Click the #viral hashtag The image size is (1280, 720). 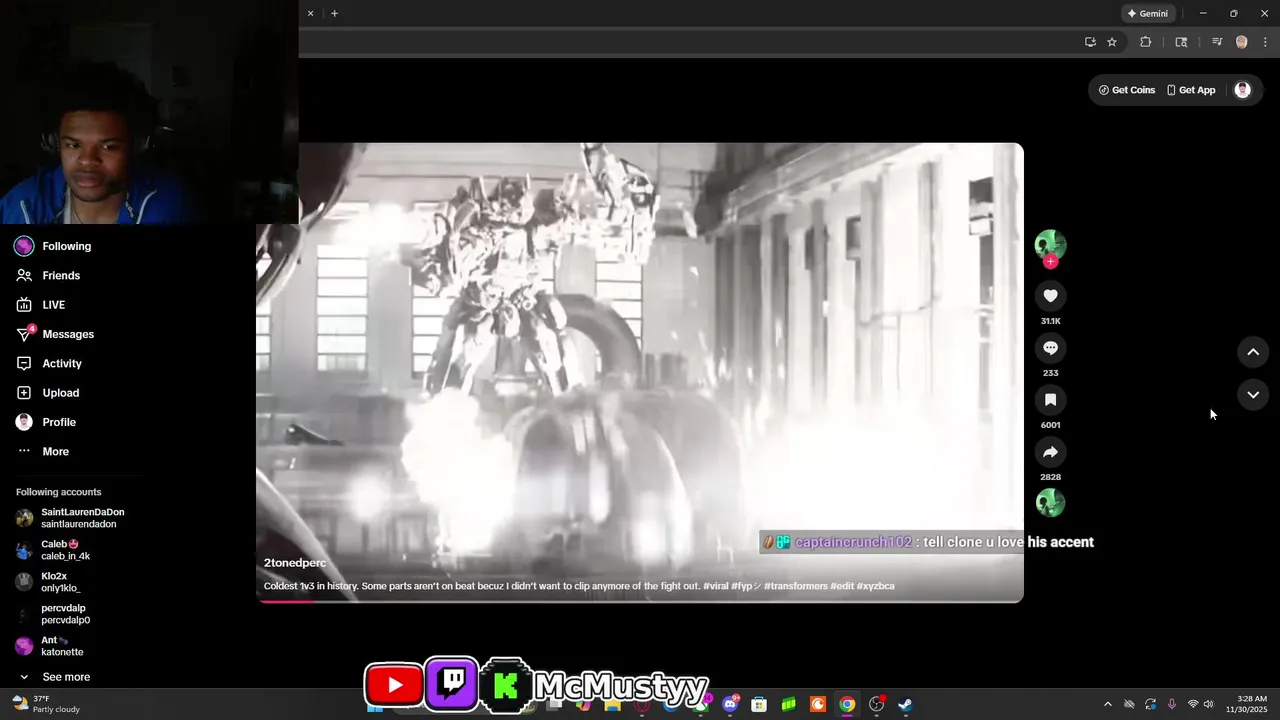(716, 586)
